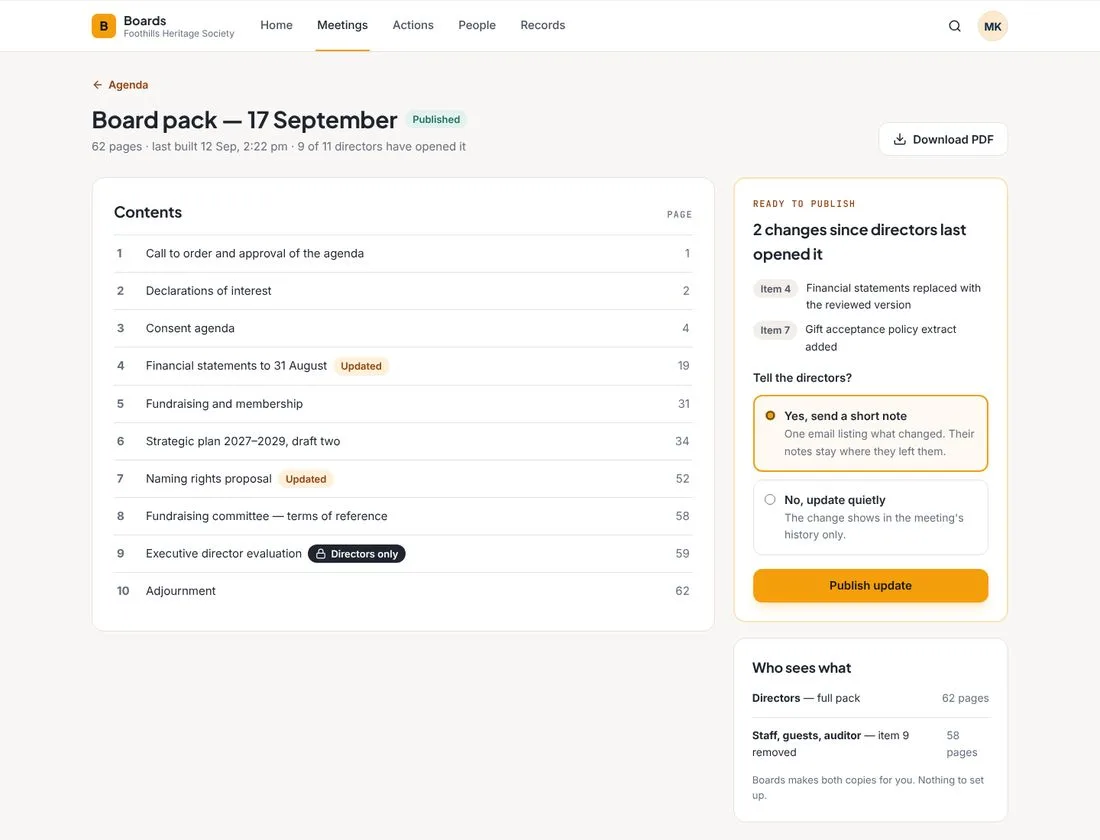Click the "Contents" heading

(148, 213)
